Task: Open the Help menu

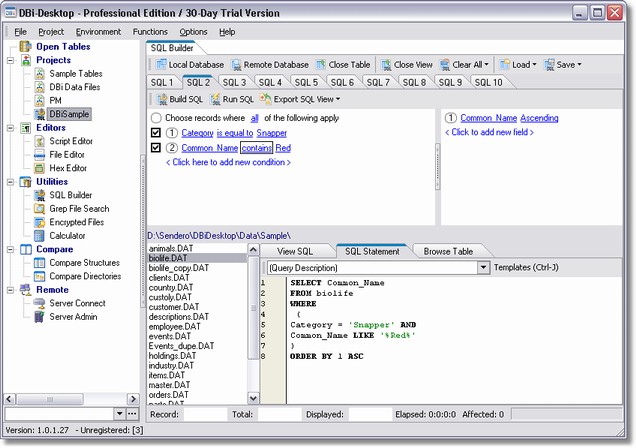Action: [227, 32]
